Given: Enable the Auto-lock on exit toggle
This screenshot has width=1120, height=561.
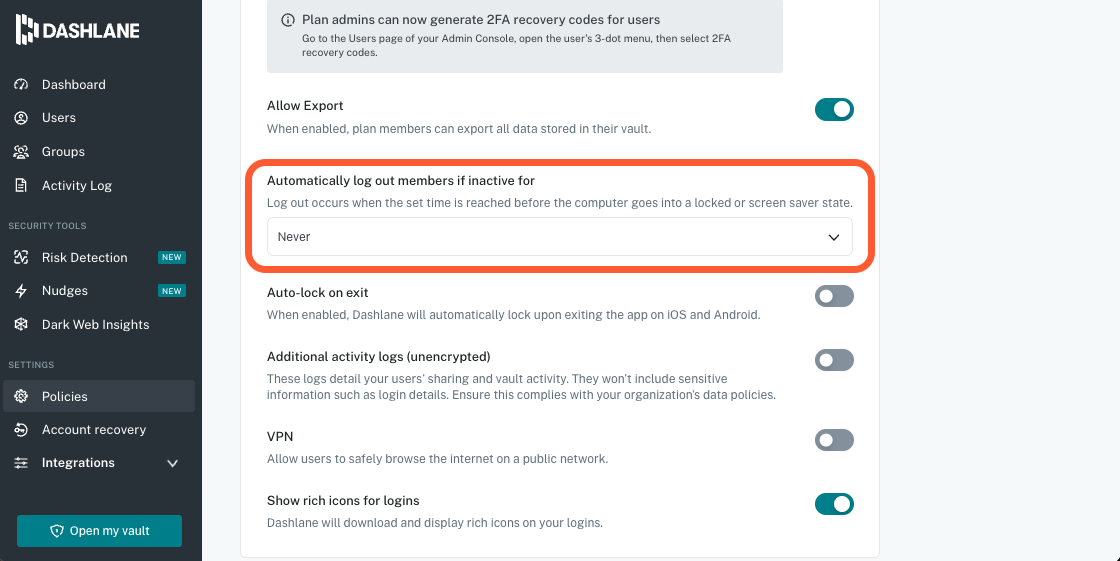Looking at the screenshot, I should tap(834, 296).
